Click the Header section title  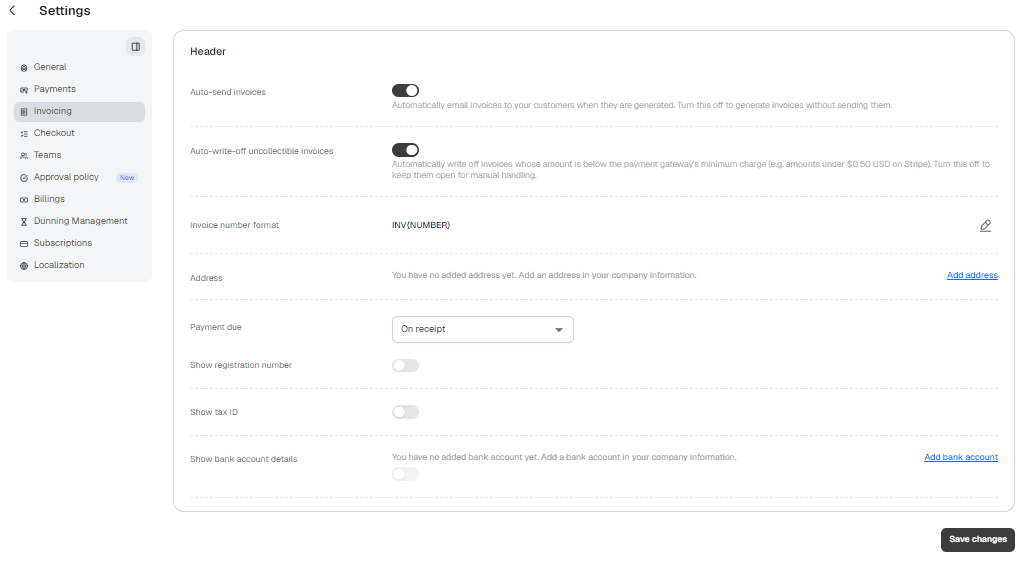(x=208, y=51)
